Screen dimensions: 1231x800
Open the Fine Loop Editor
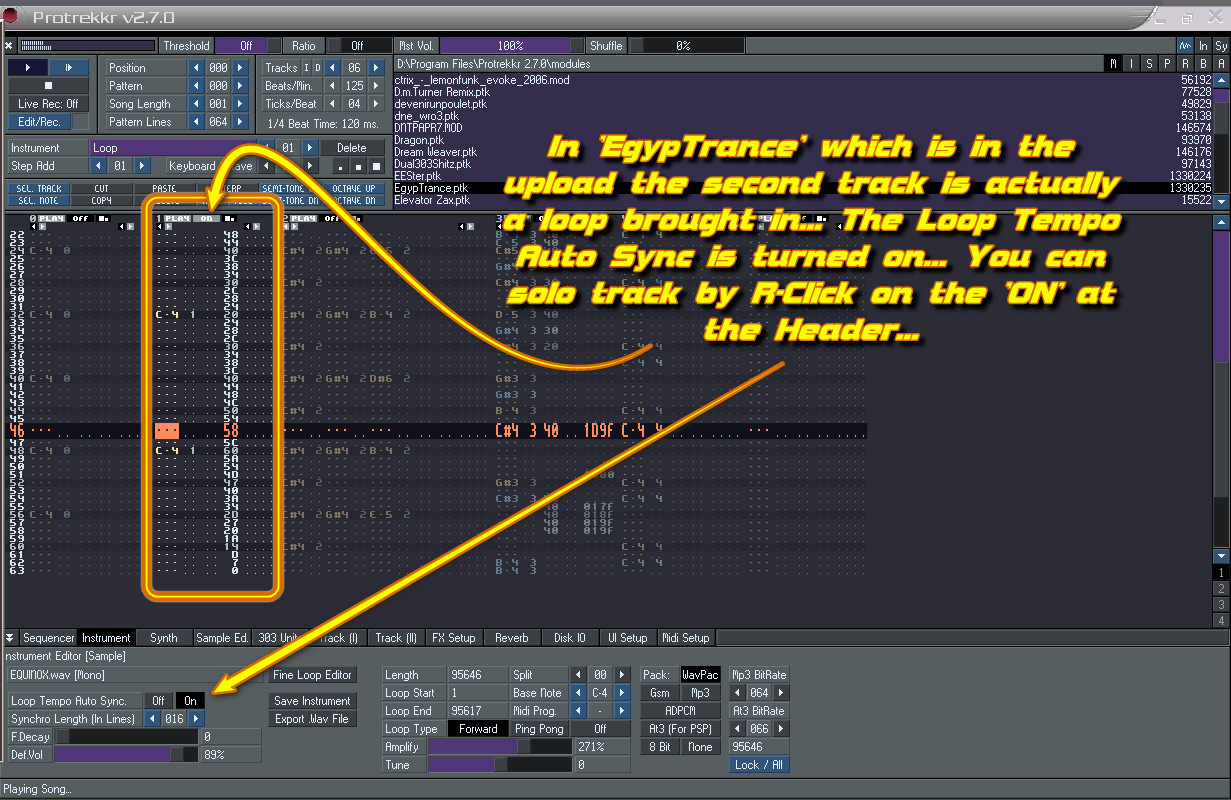click(x=313, y=675)
